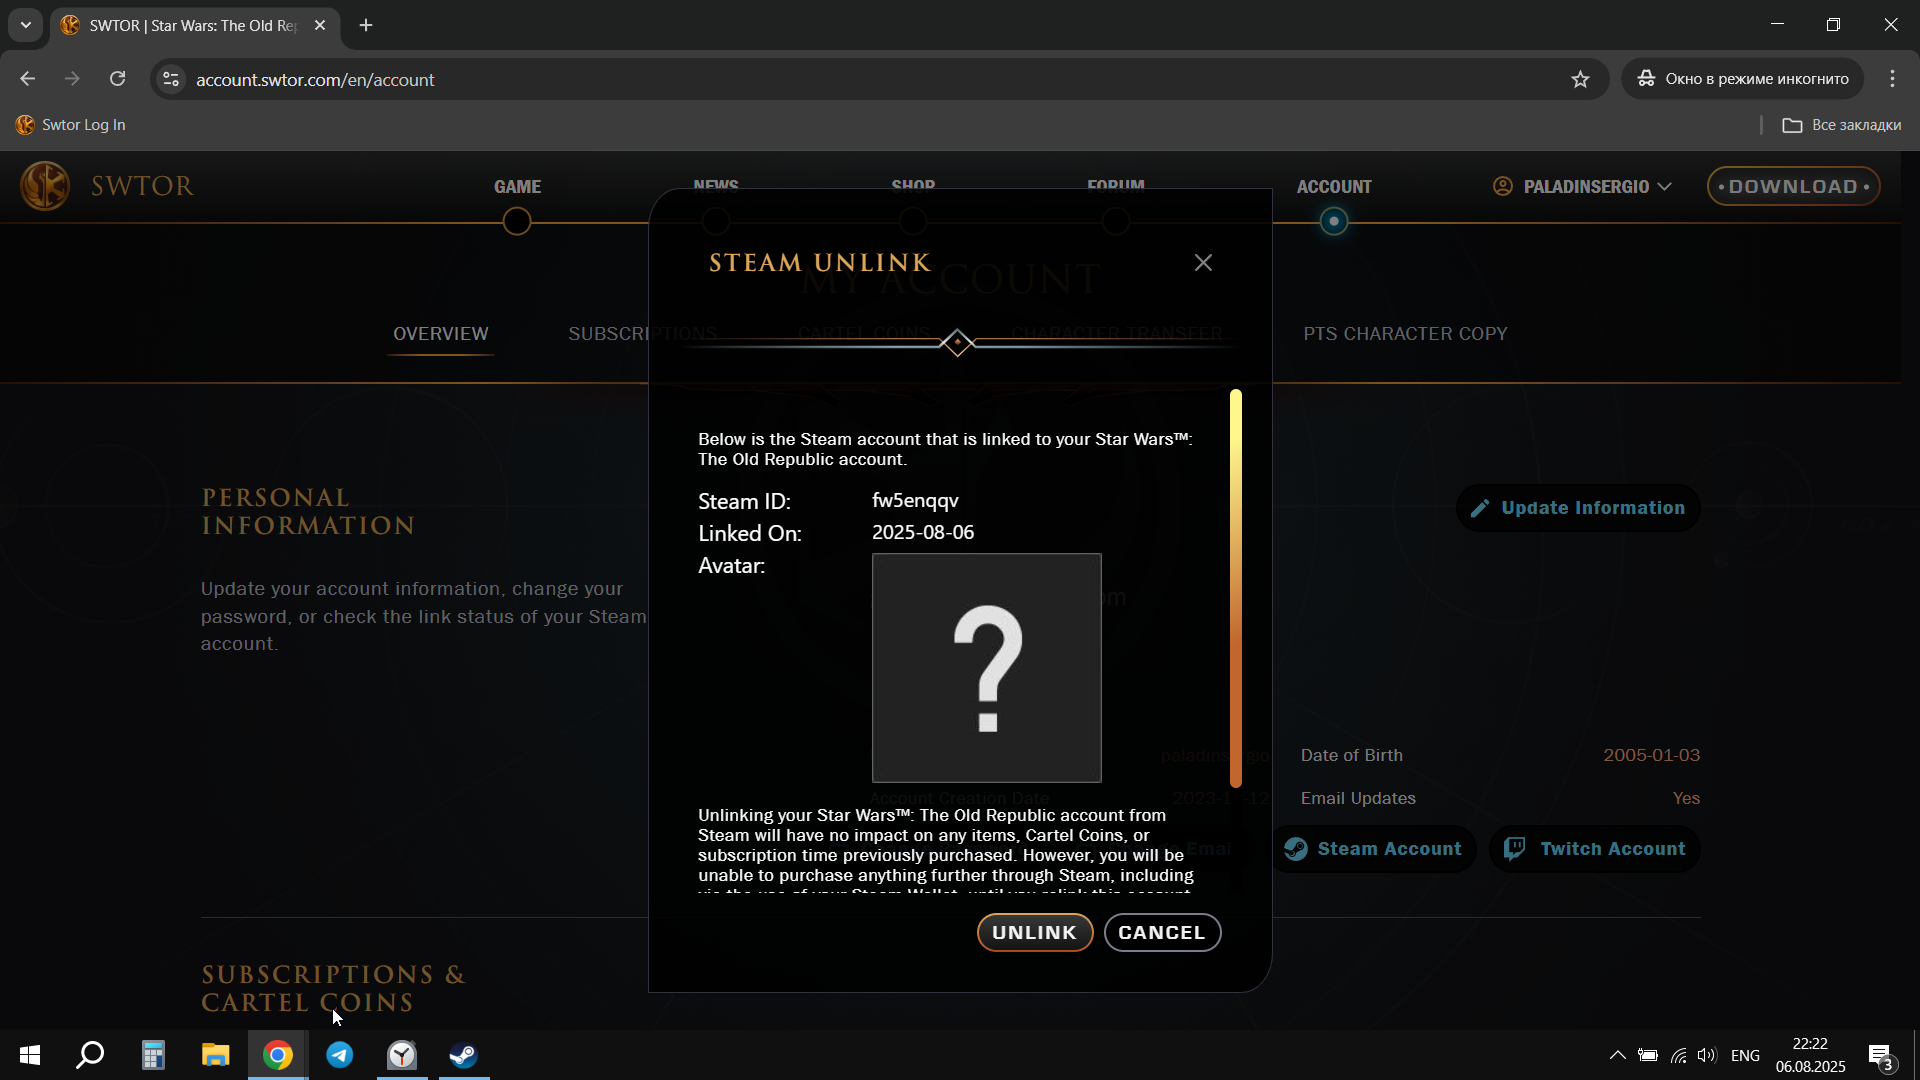Open the Twitch Account link button

click(x=1594, y=849)
